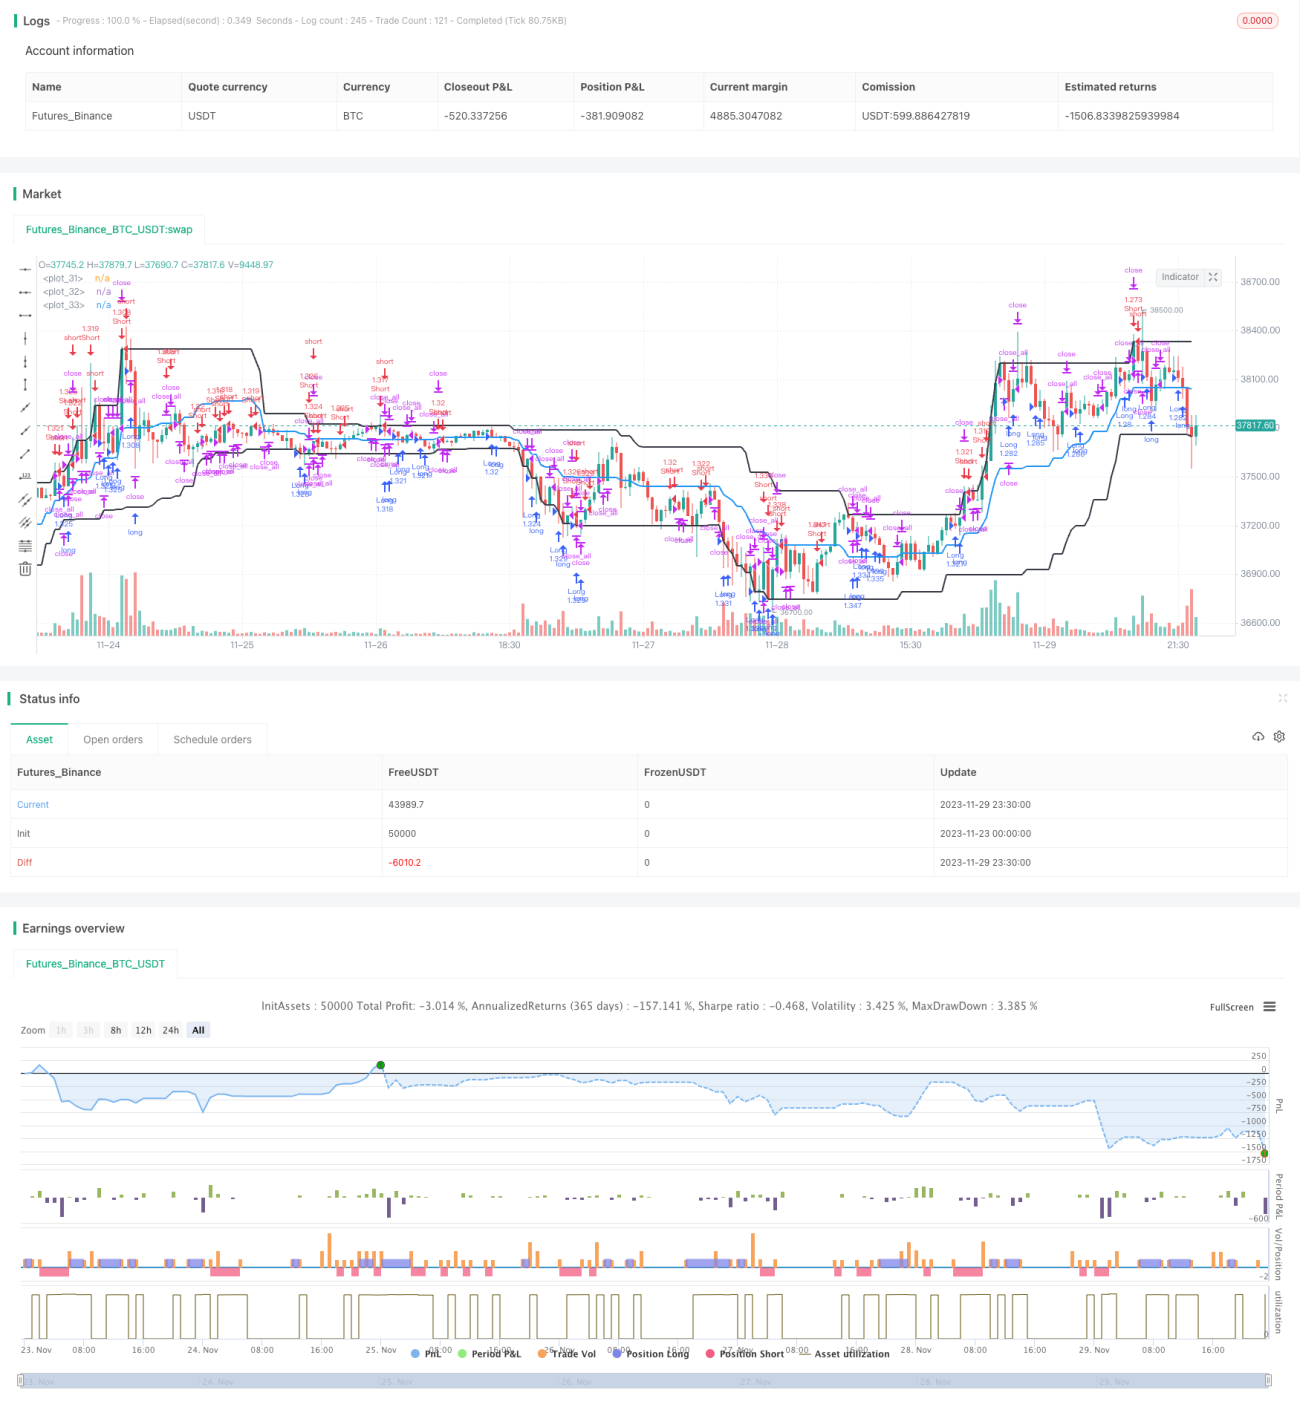Viewport: 1300px width, 1410px height.
Task: Open Status info settings gear
Action: [1279, 737]
